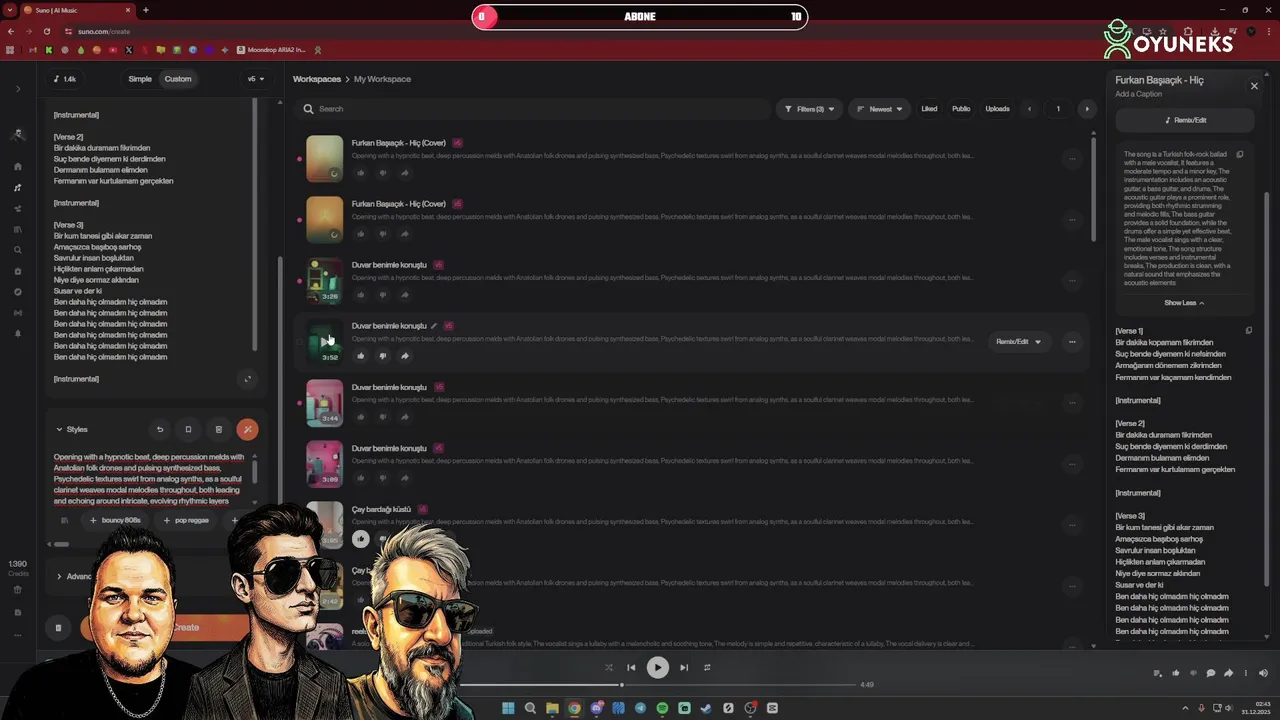Open My Workspace breadcrumb
Viewport: 1280px width, 720px height.
(382, 79)
